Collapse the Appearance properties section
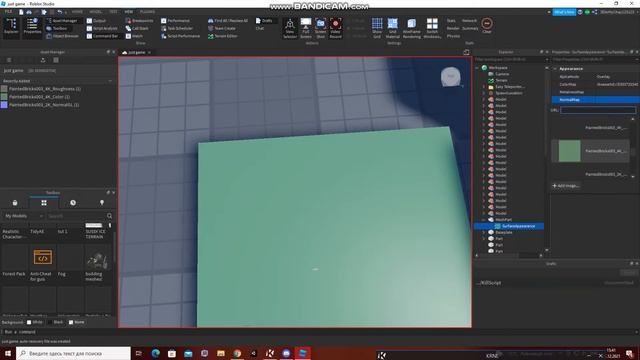640x360 pixels. 555,69
